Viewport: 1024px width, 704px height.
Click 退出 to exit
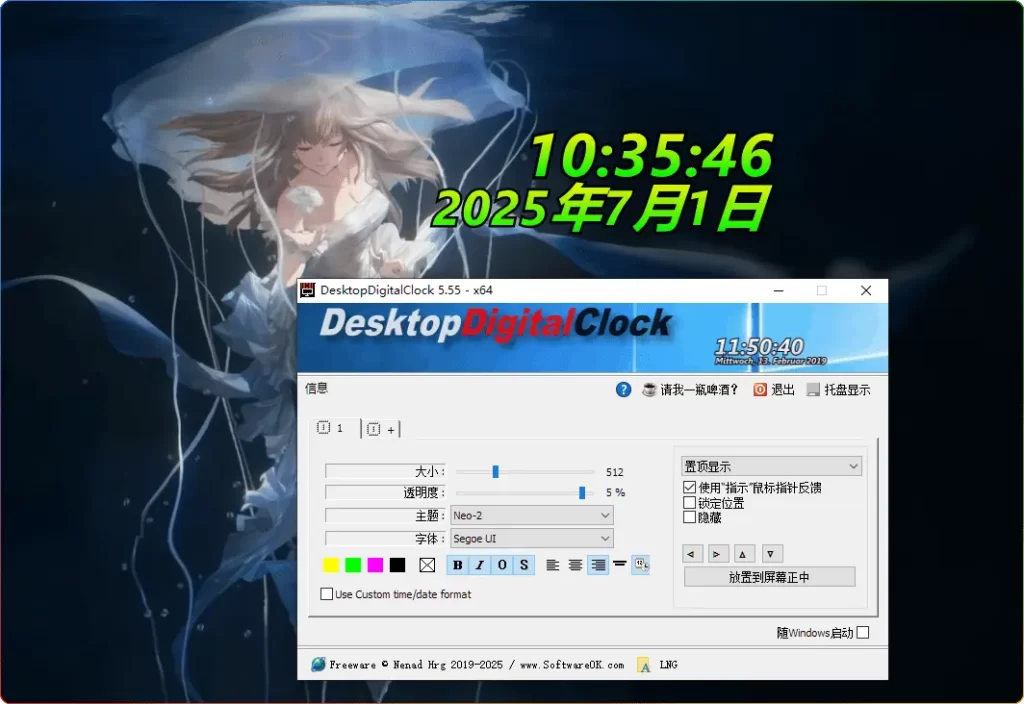pos(783,390)
